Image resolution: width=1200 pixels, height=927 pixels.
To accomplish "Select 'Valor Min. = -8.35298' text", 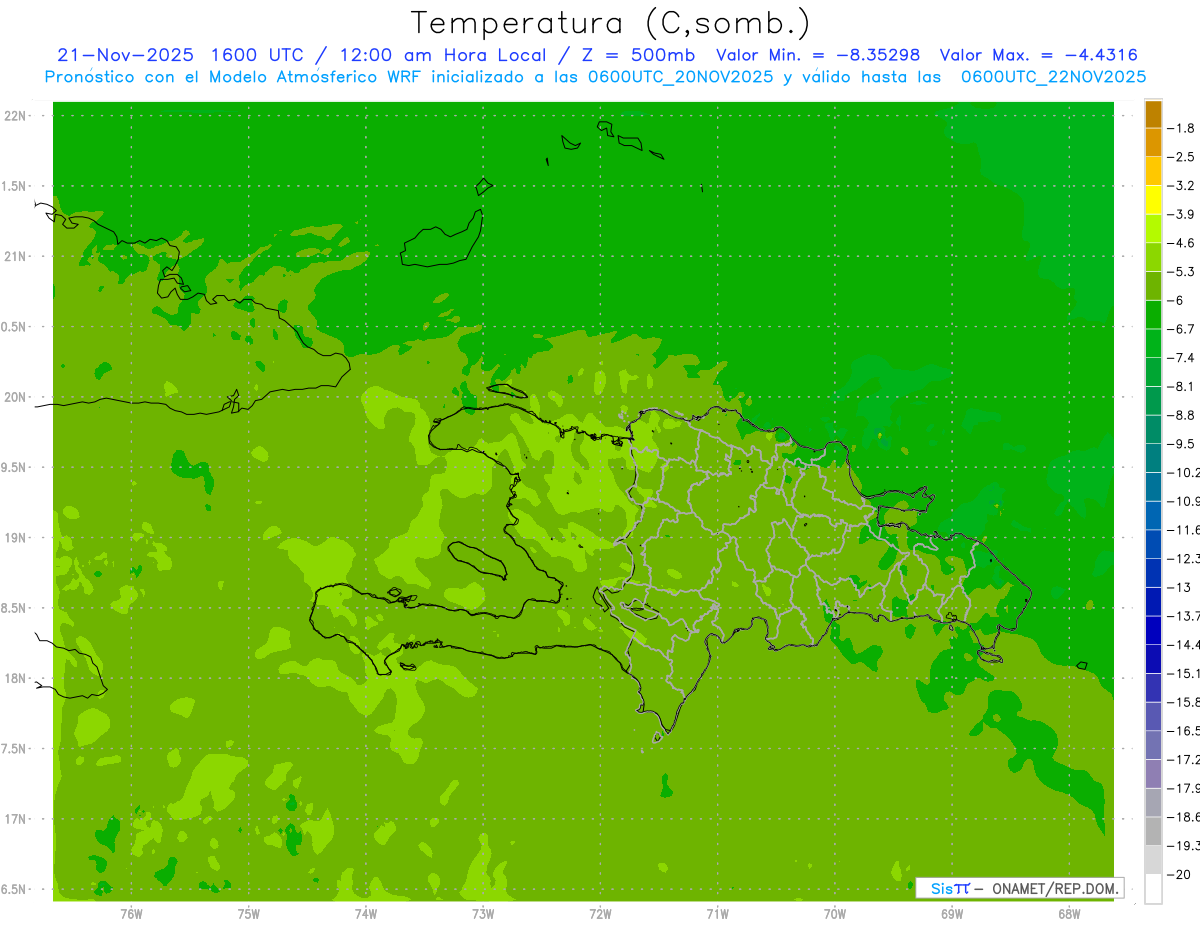I will pyautogui.click(x=818, y=55).
